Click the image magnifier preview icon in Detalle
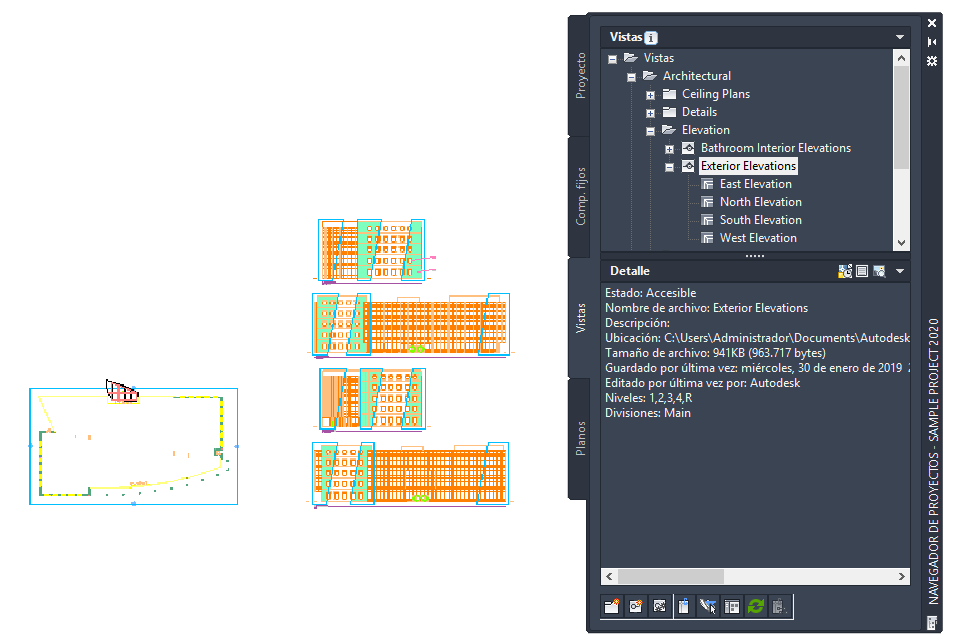Viewport: 955px width, 644px height. point(879,271)
